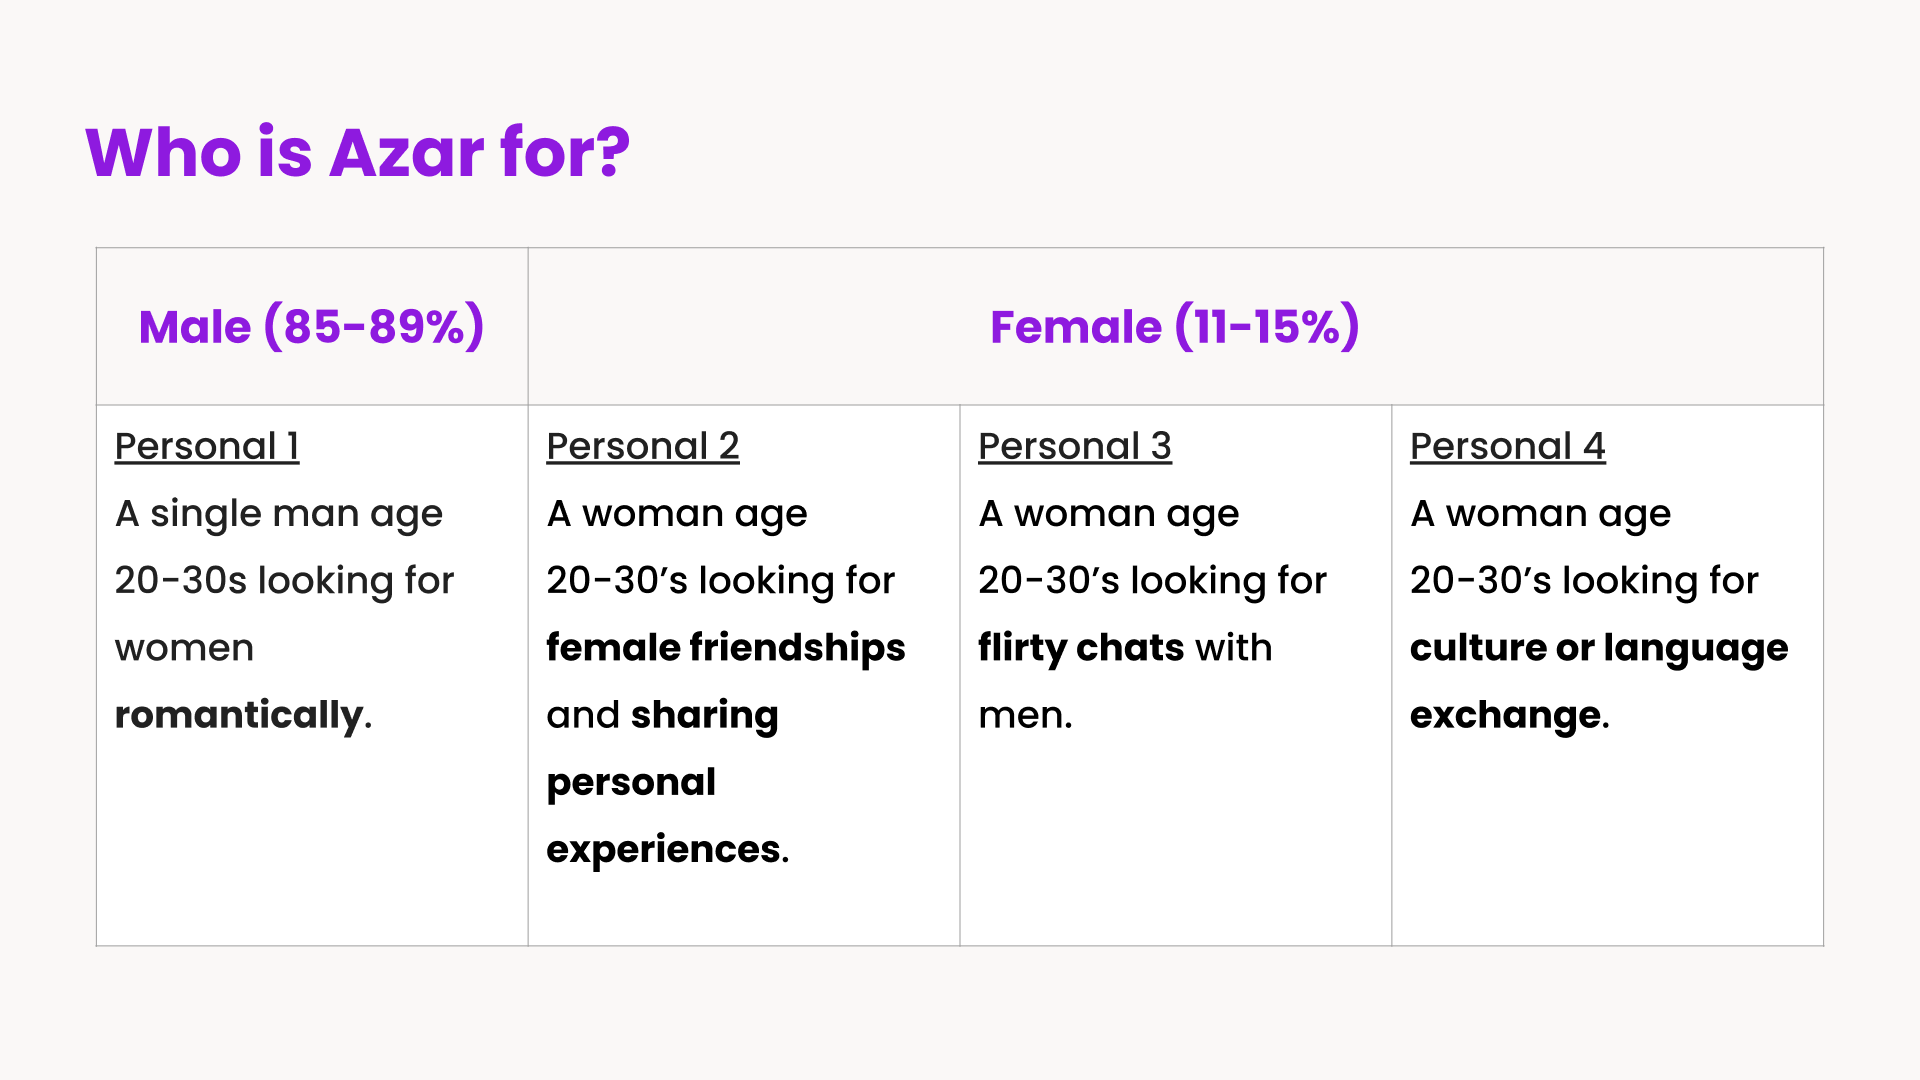Select the 'Female (11-15%)' header cell
This screenshot has height=1080, width=1920.
coord(1175,326)
